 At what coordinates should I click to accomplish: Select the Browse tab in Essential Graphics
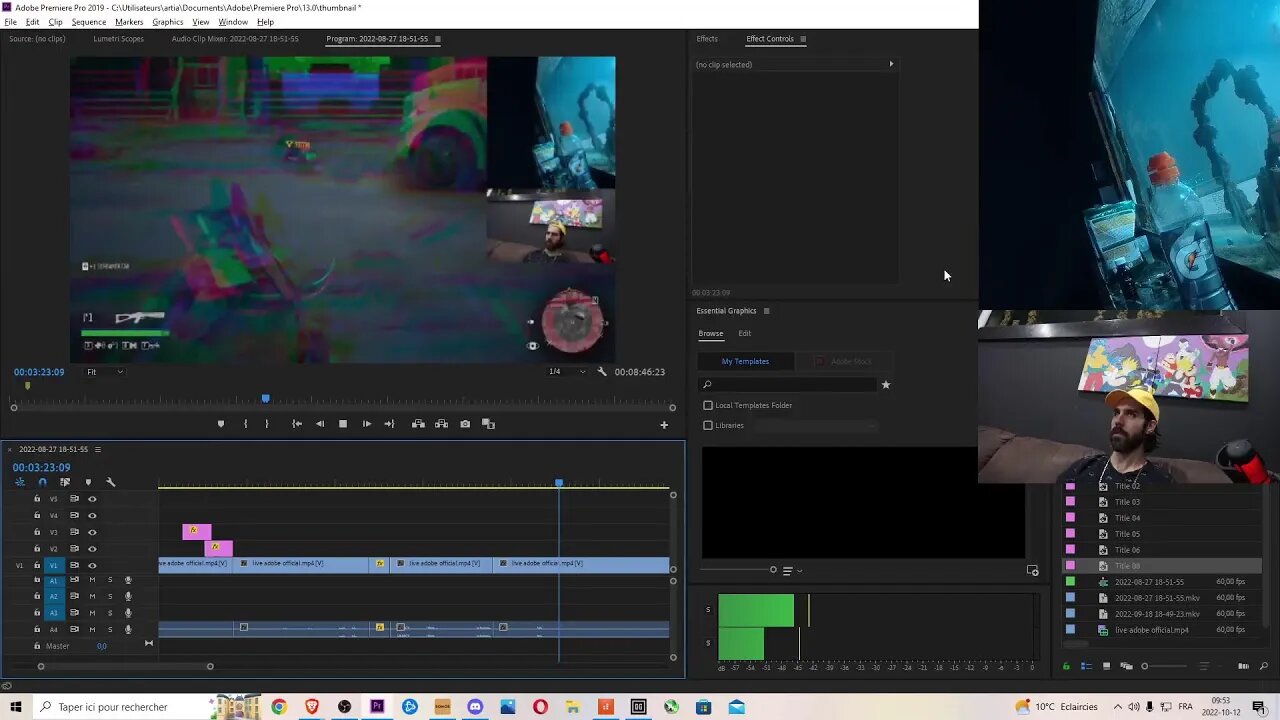pos(711,333)
